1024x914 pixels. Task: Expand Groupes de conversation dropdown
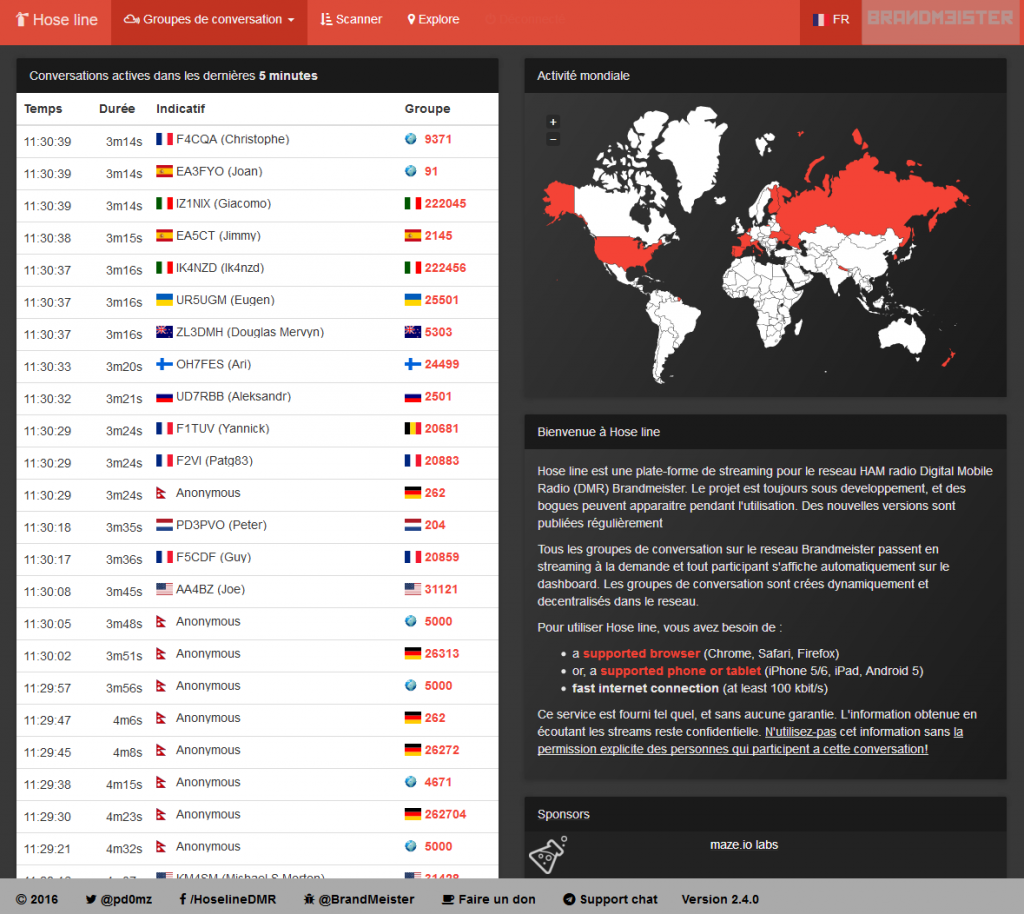[209, 20]
